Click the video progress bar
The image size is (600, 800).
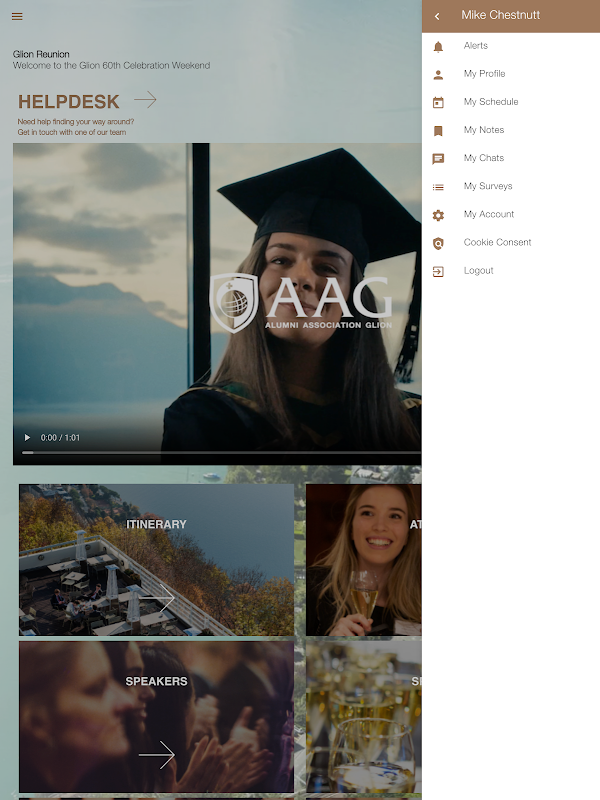point(221,453)
